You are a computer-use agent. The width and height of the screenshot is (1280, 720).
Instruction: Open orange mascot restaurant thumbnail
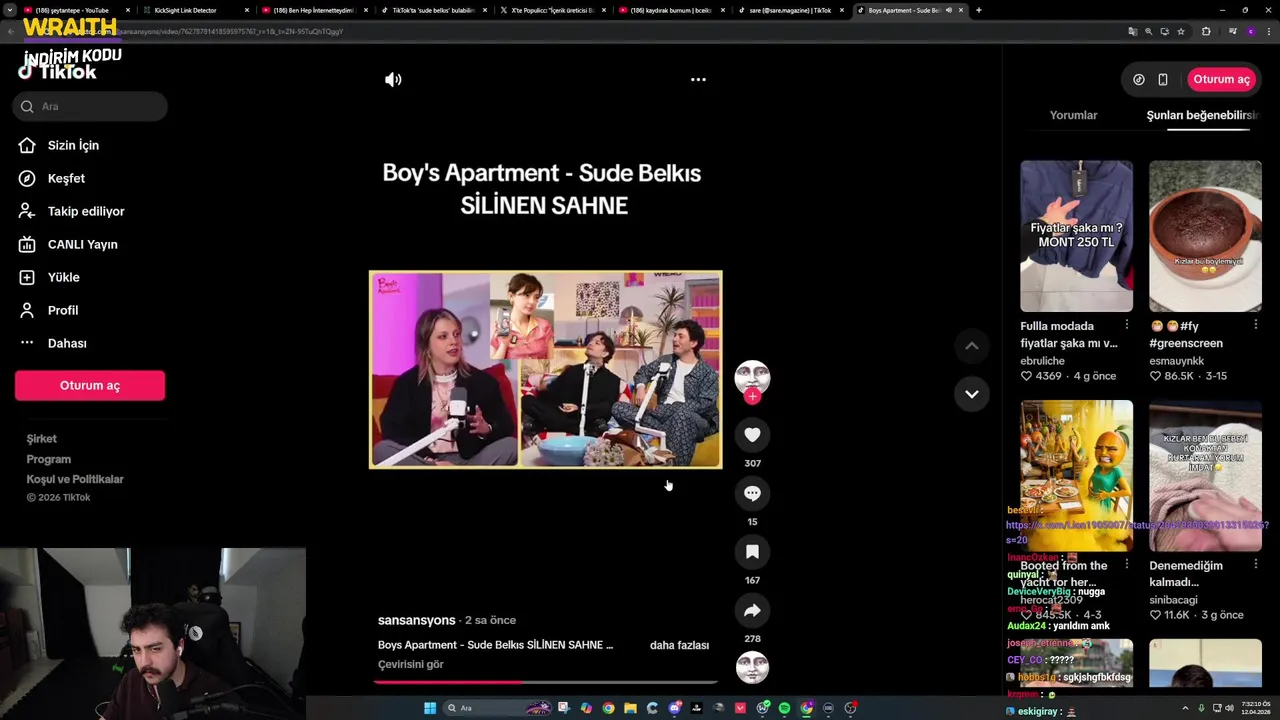pyautogui.click(x=1076, y=475)
